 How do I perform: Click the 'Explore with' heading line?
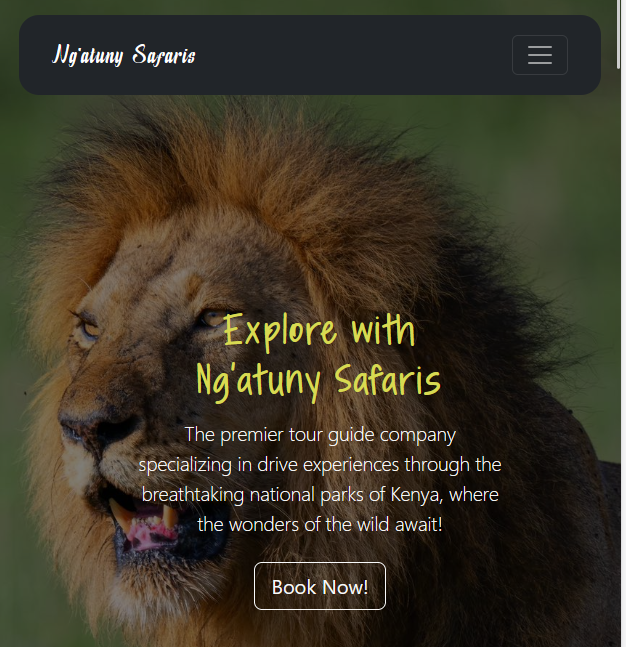point(319,332)
